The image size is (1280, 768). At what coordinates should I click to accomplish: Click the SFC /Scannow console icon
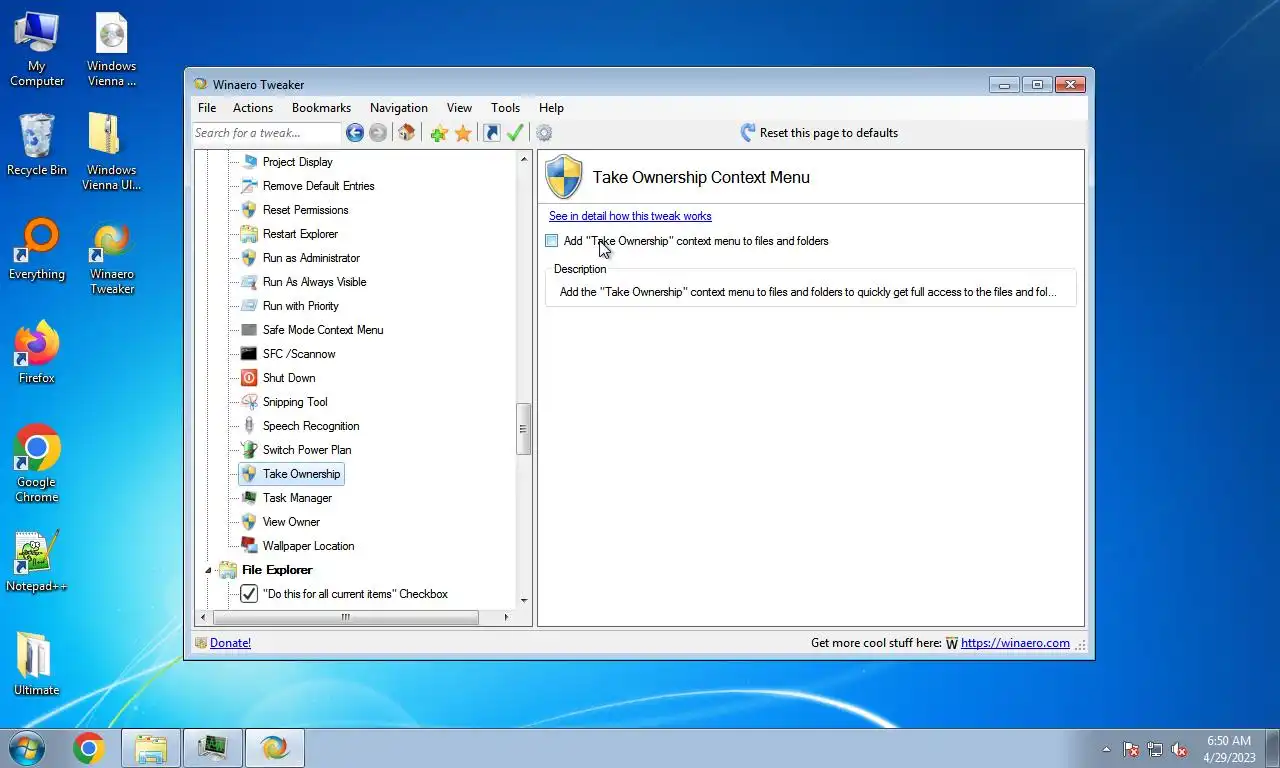tap(249, 354)
